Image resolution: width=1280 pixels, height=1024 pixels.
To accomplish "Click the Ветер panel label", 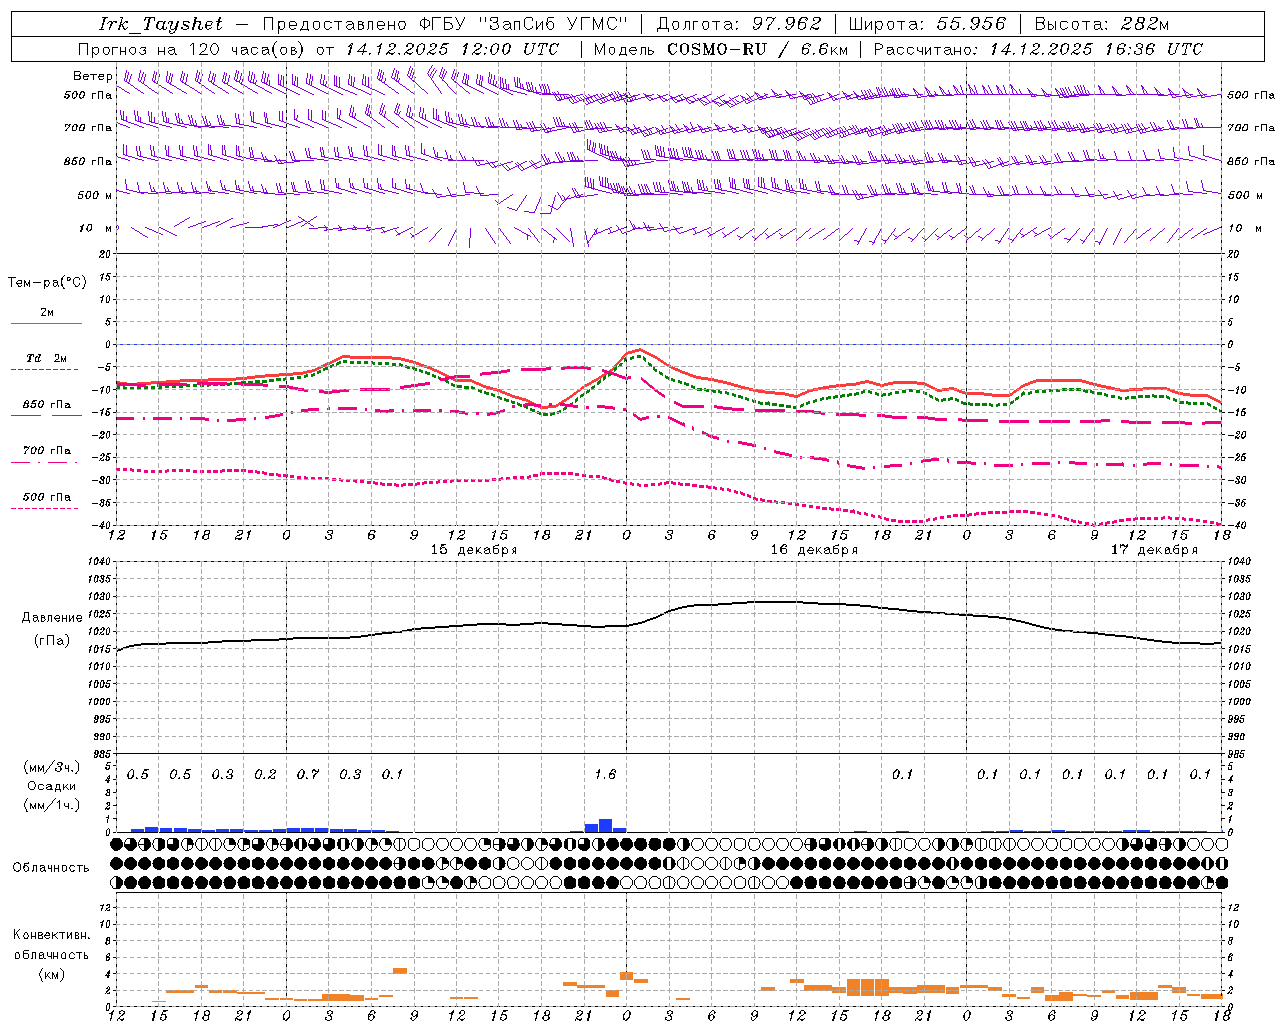I will pyautogui.click(x=93, y=76).
